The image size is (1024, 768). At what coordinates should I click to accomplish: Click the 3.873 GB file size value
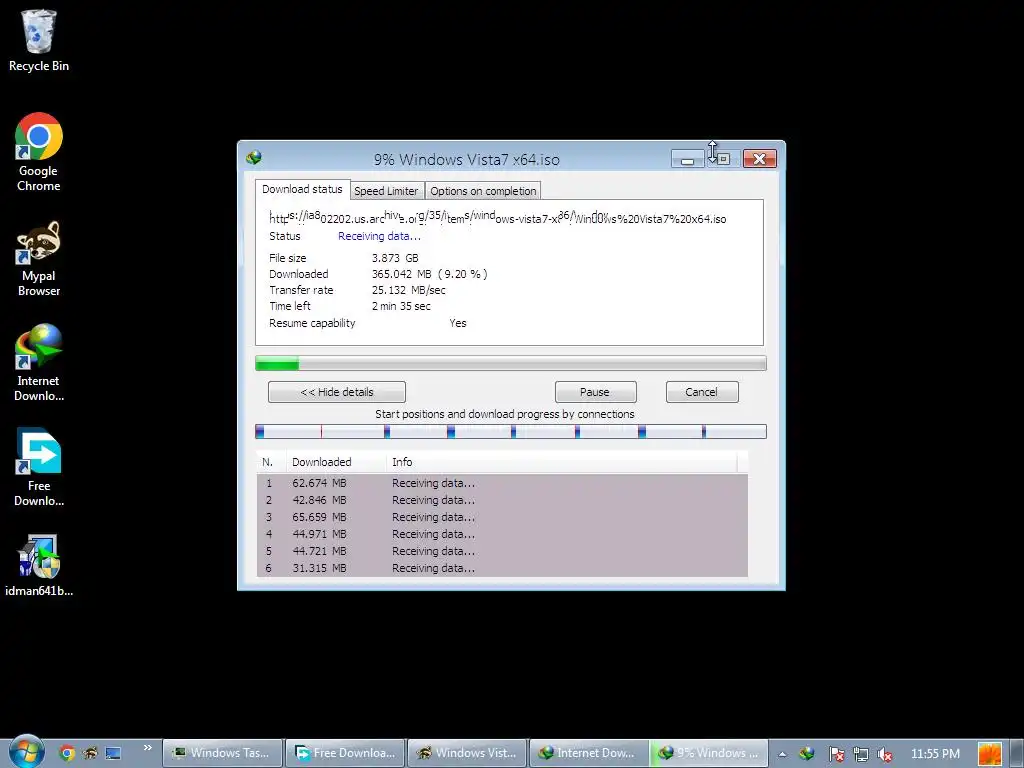(x=395, y=258)
